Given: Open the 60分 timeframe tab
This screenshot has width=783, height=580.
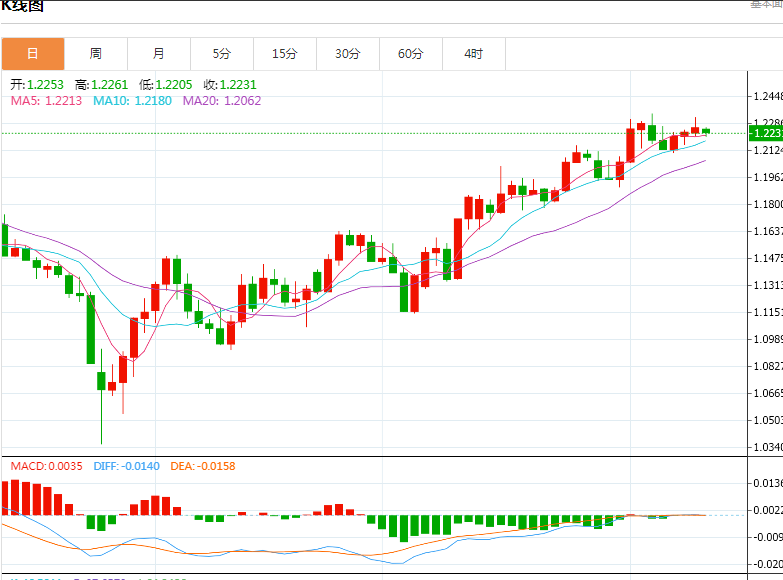Looking at the screenshot, I should 410,54.
